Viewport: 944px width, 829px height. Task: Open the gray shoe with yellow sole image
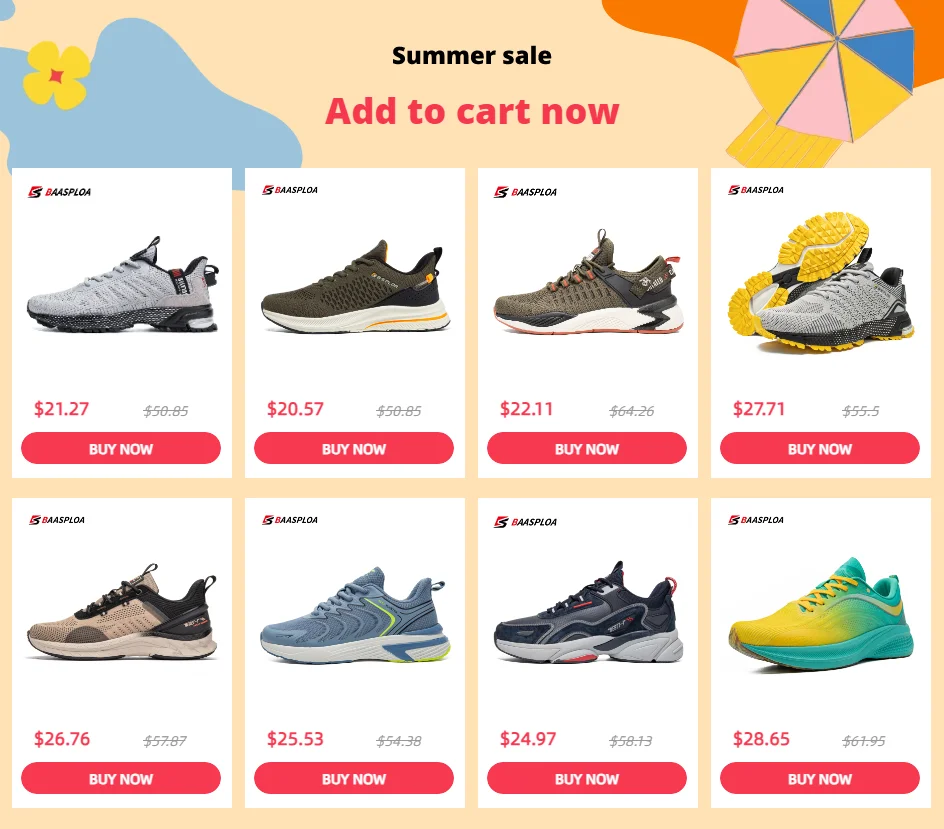tap(821, 282)
